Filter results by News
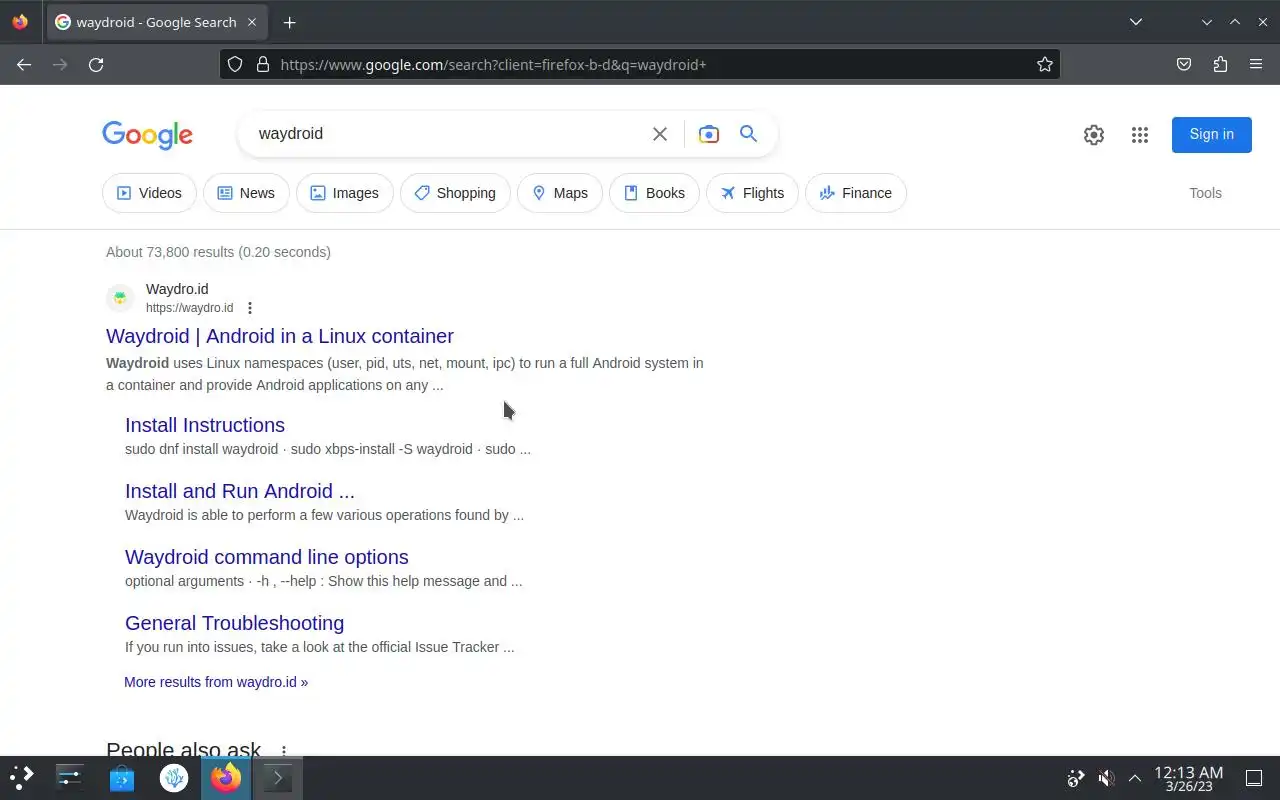 pyautogui.click(x=246, y=193)
